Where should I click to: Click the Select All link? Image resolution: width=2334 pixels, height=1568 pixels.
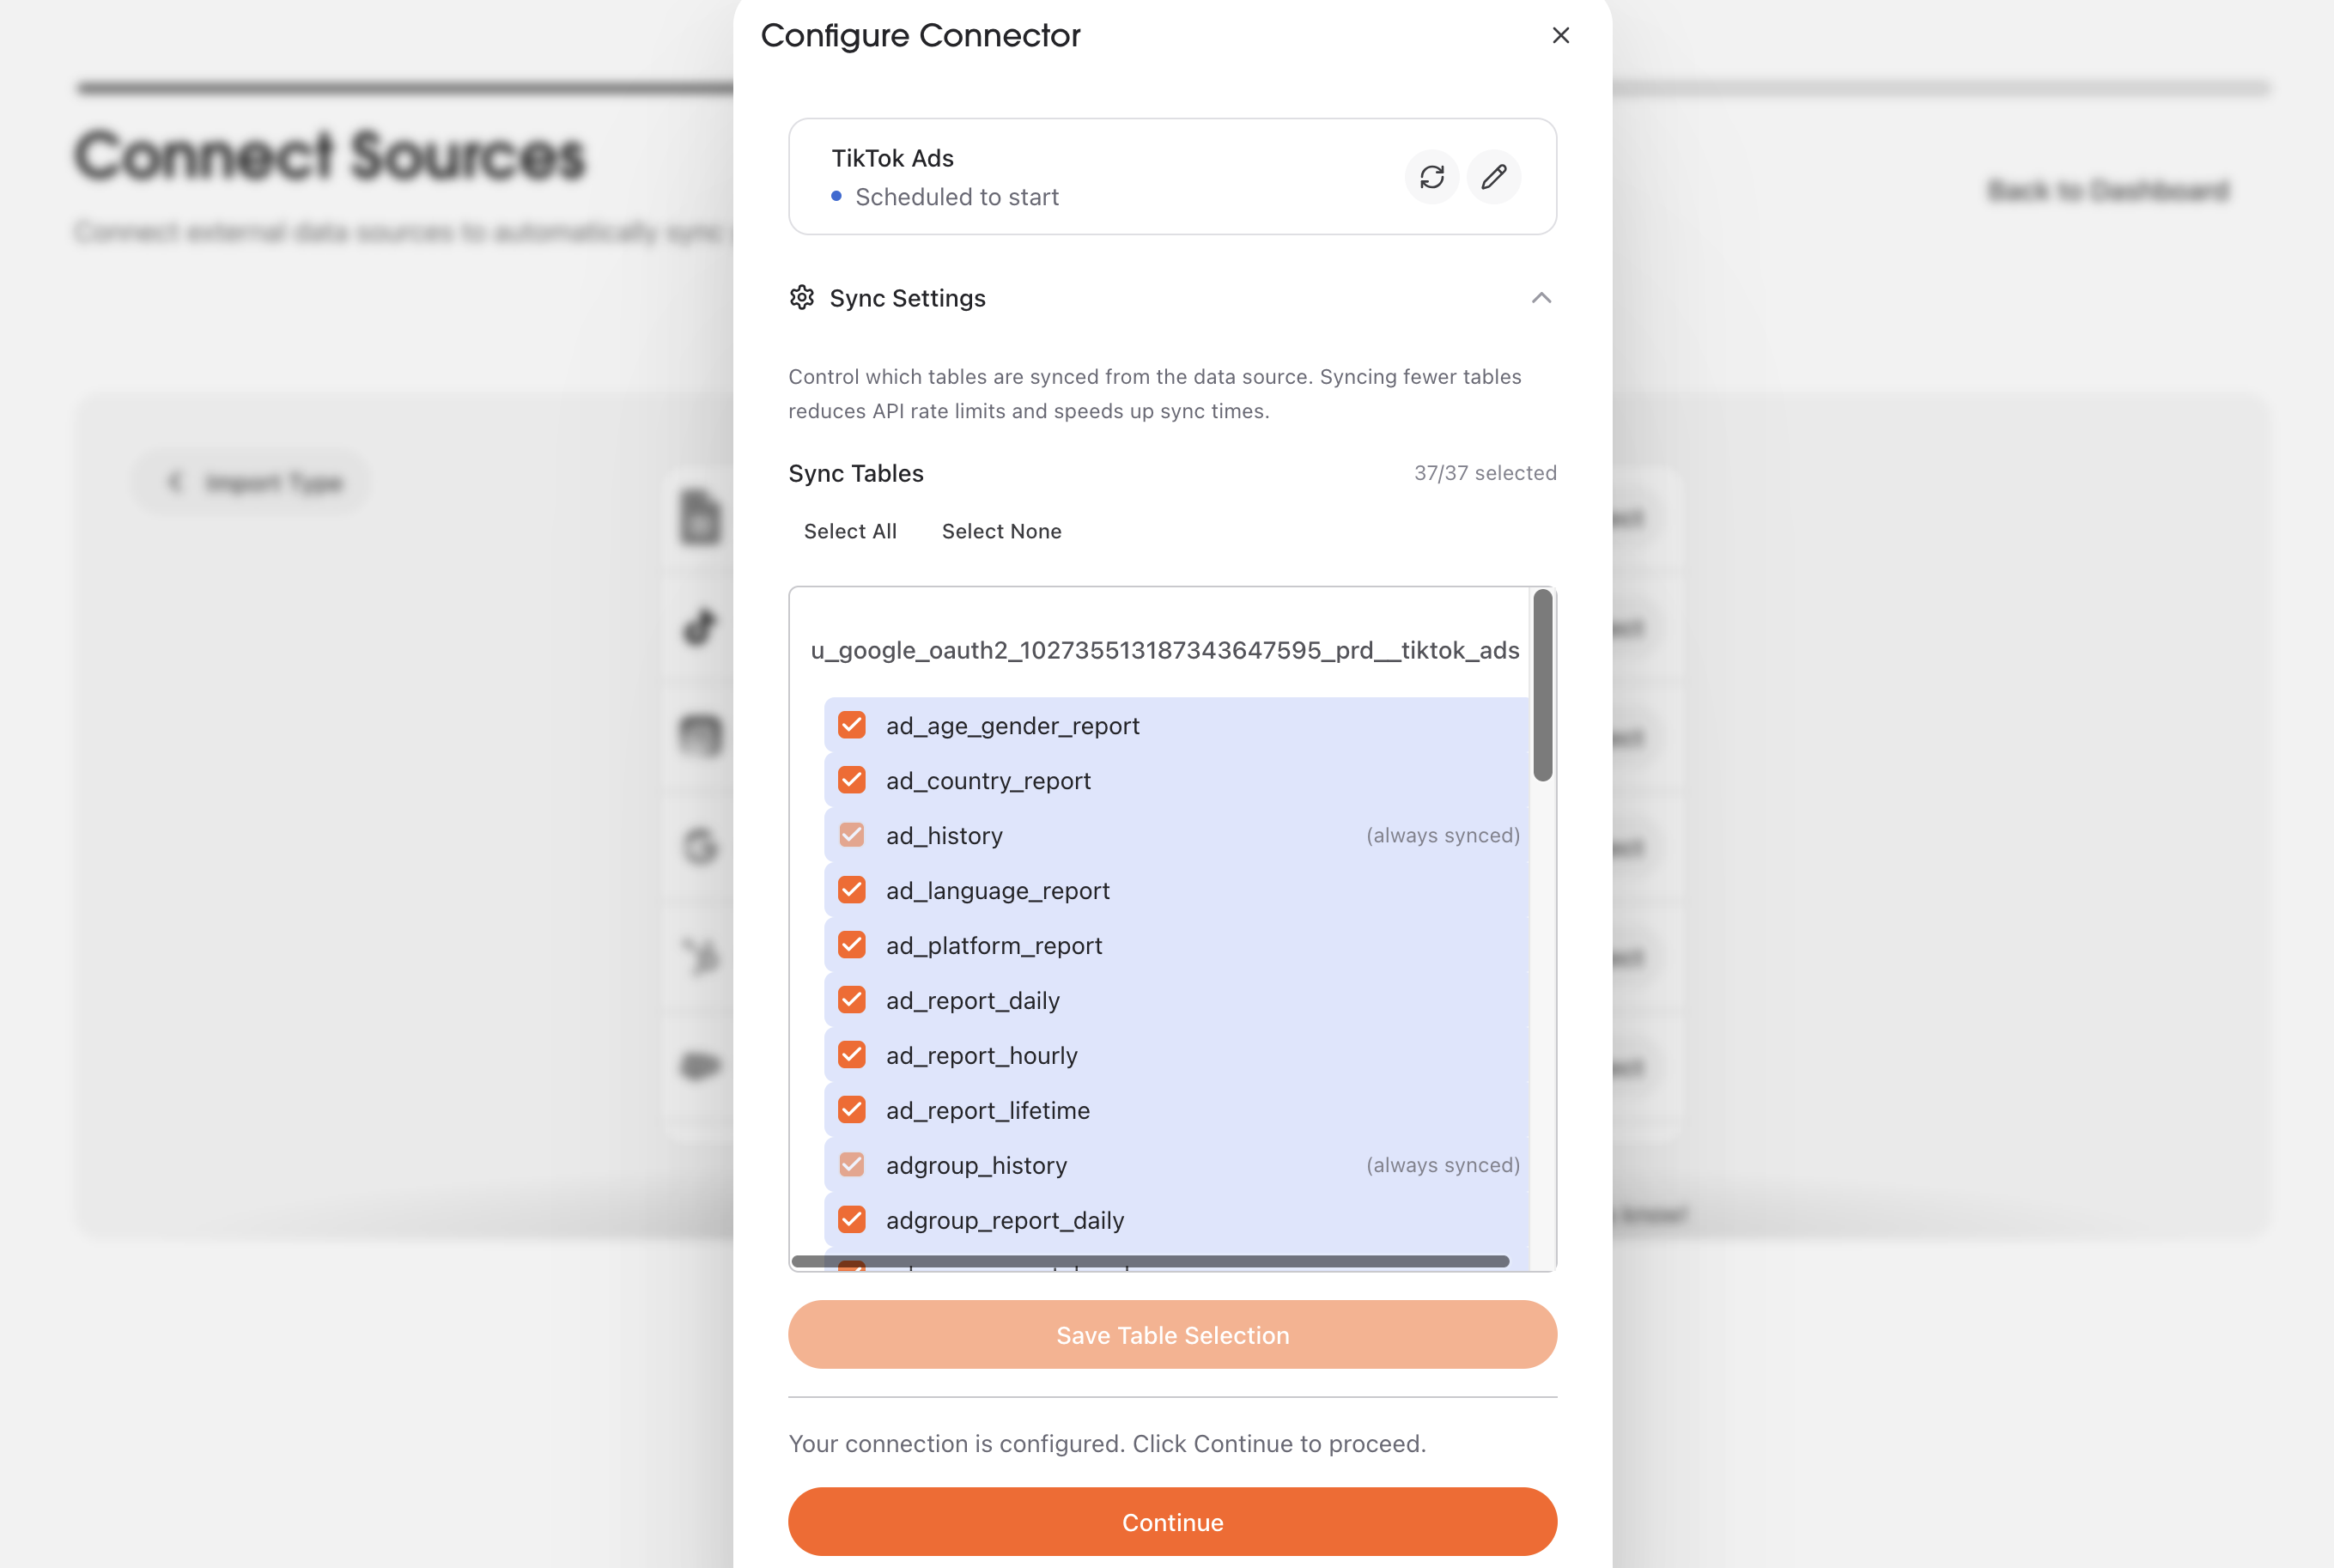tap(849, 531)
